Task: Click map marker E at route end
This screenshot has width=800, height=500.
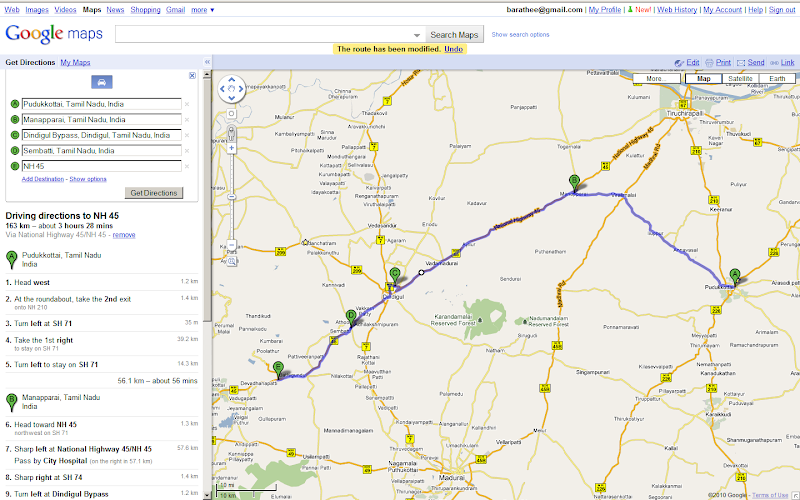Action: [278, 370]
